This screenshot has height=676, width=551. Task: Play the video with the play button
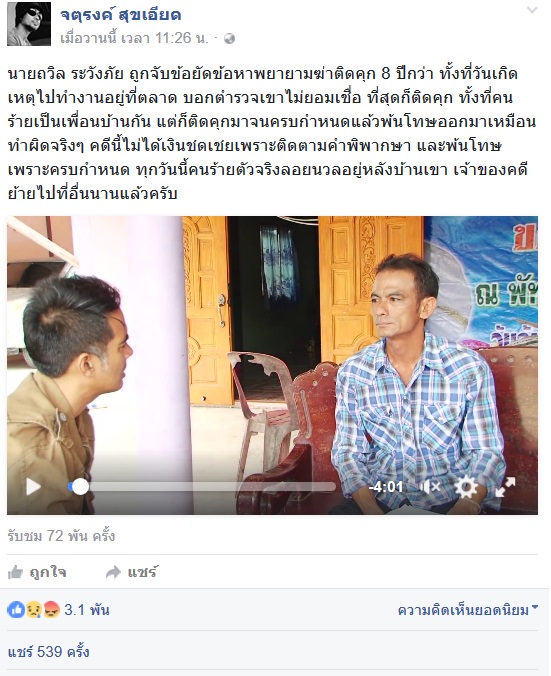pyautogui.click(x=33, y=487)
